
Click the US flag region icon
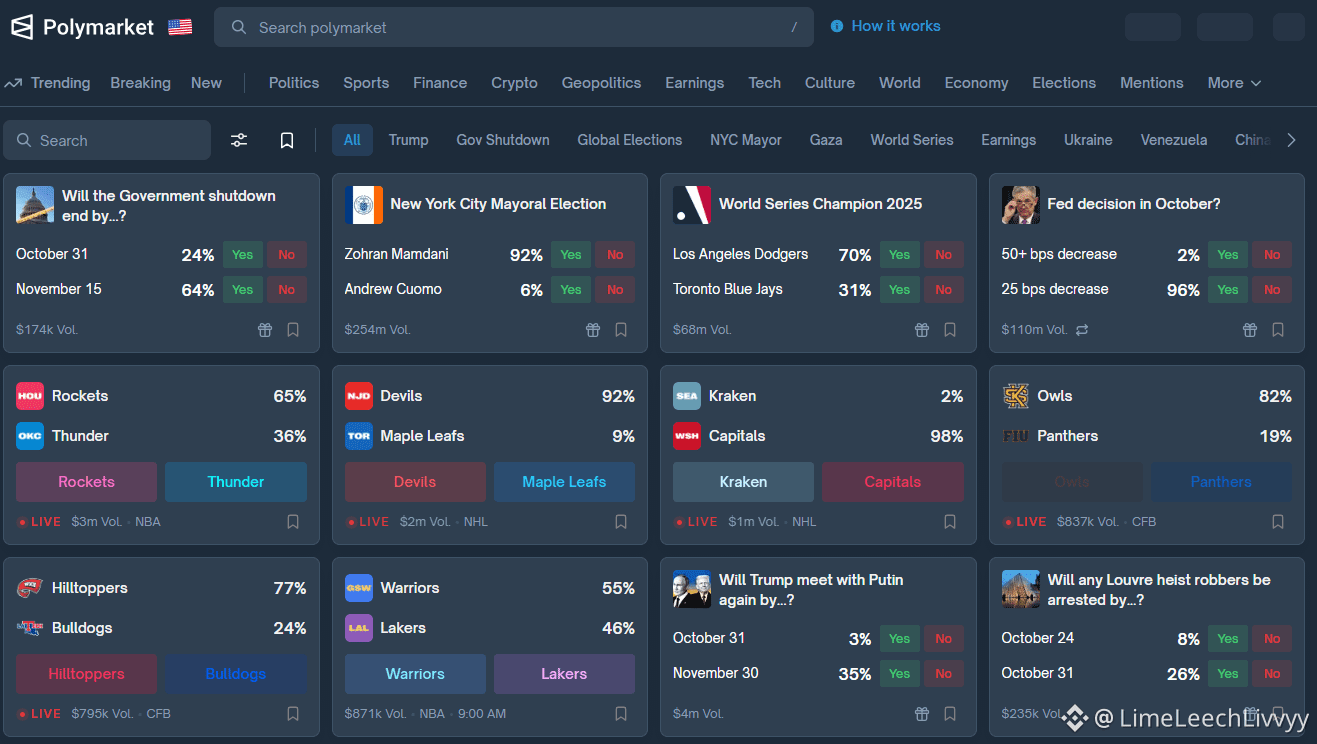[x=180, y=27]
